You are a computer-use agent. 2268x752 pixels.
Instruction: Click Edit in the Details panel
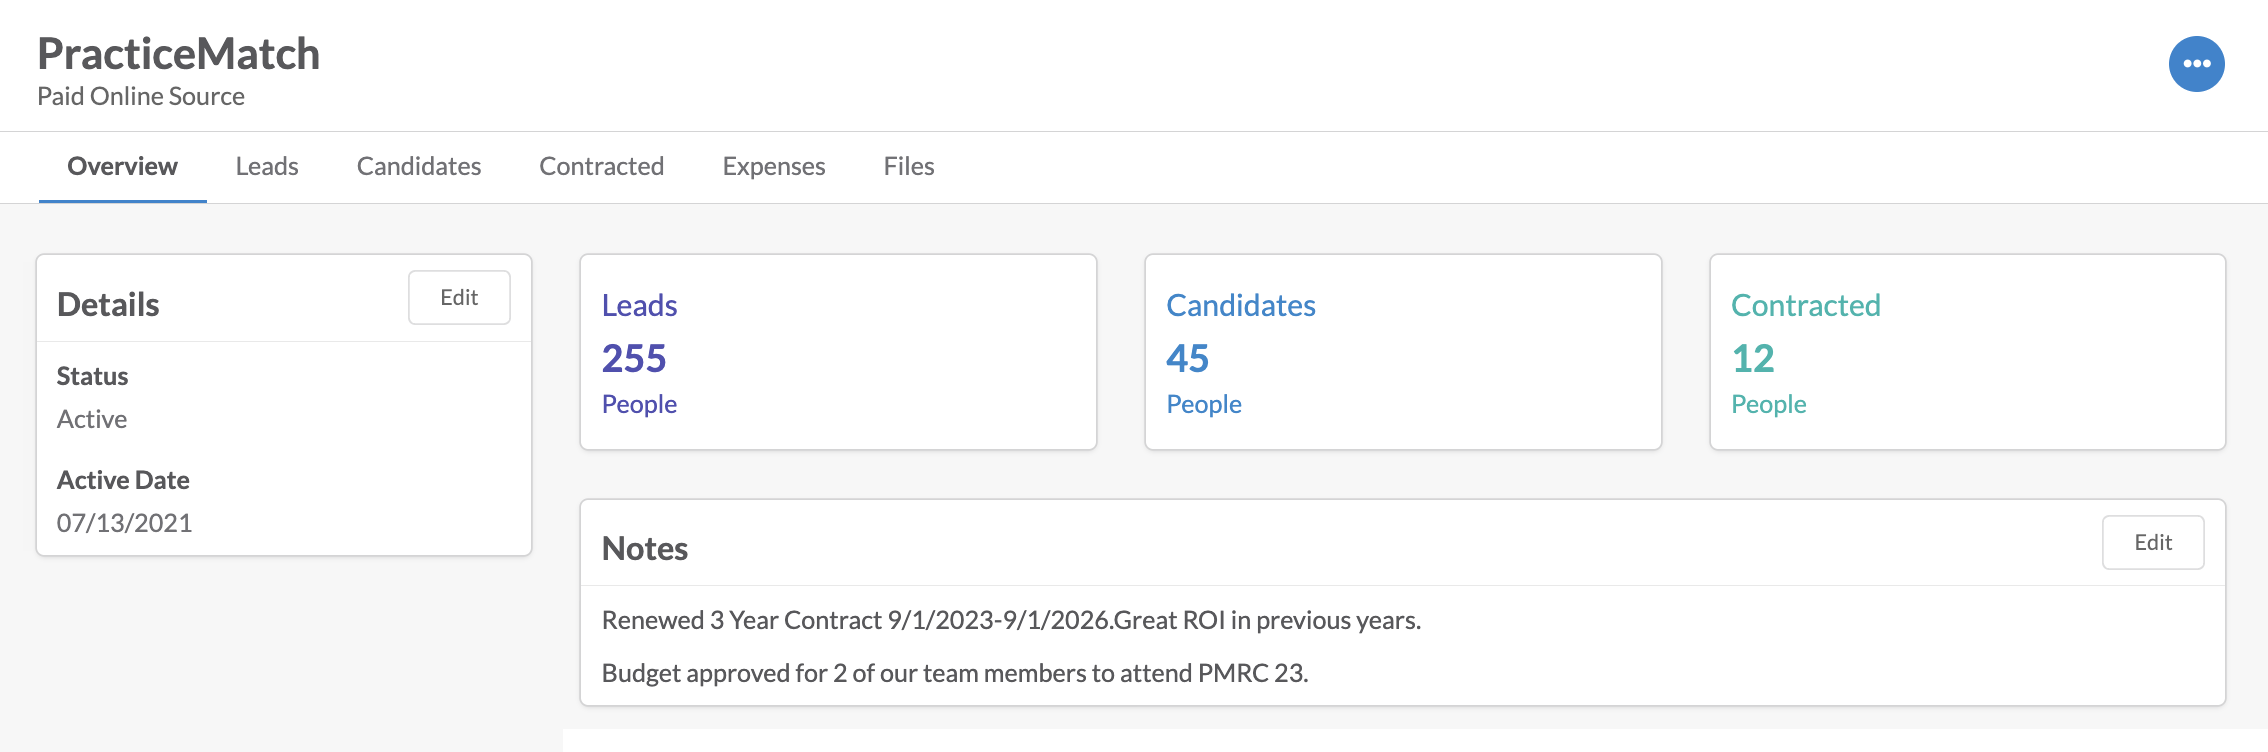(459, 297)
